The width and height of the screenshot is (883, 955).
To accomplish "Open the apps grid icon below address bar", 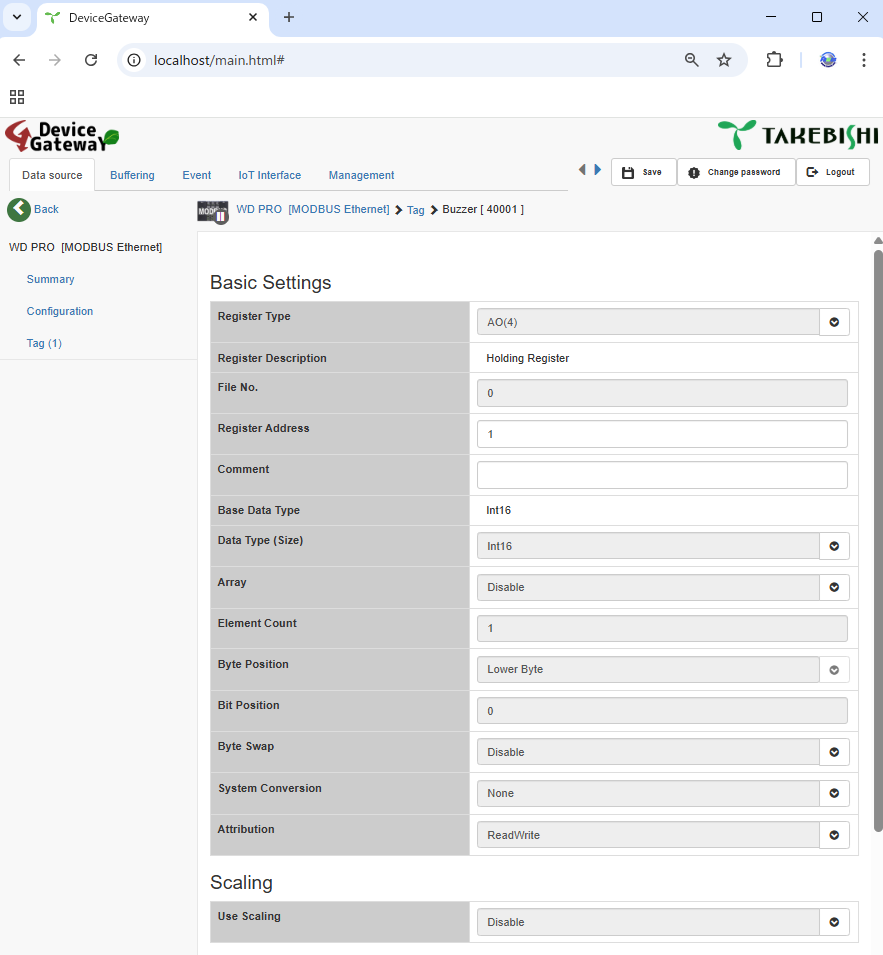I will [x=16, y=97].
